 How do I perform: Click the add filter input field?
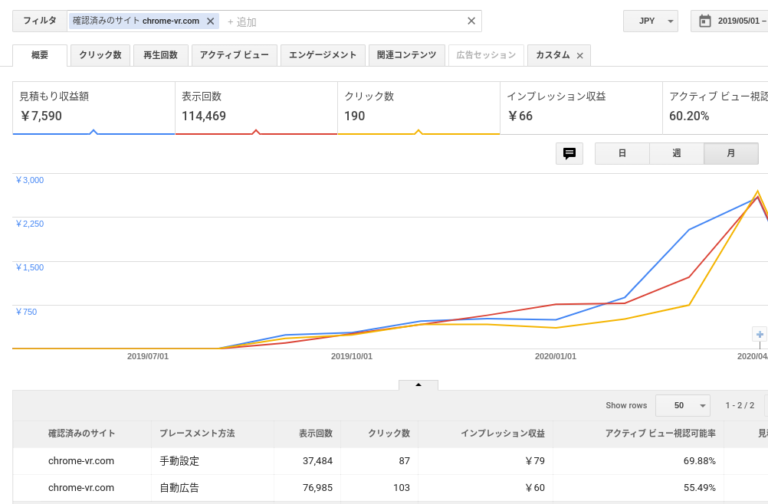(x=343, y=22)
